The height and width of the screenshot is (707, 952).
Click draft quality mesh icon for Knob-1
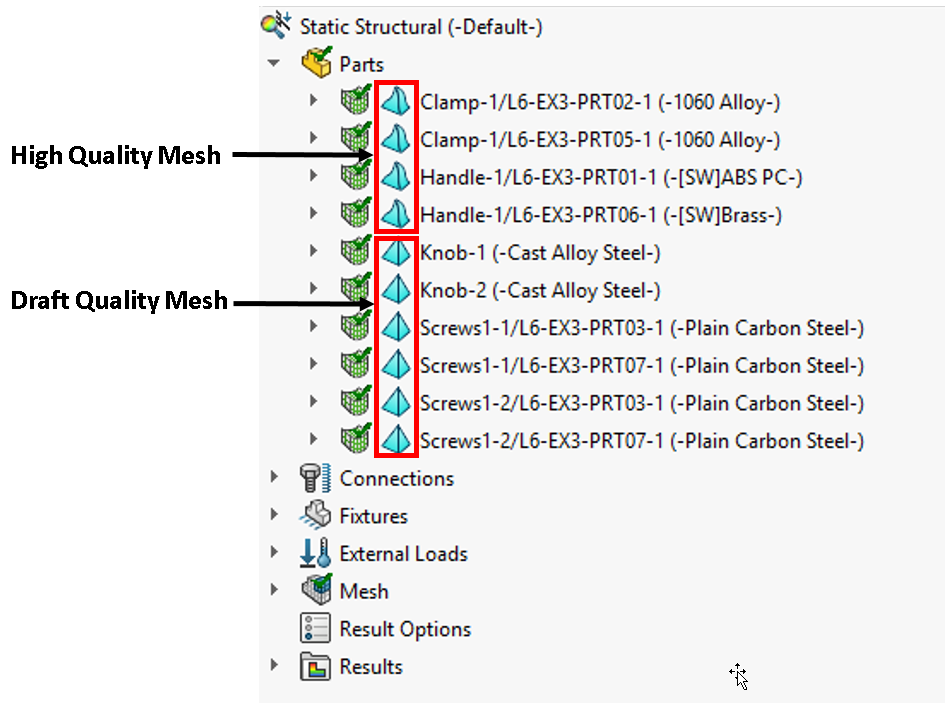tap(396, 252)
